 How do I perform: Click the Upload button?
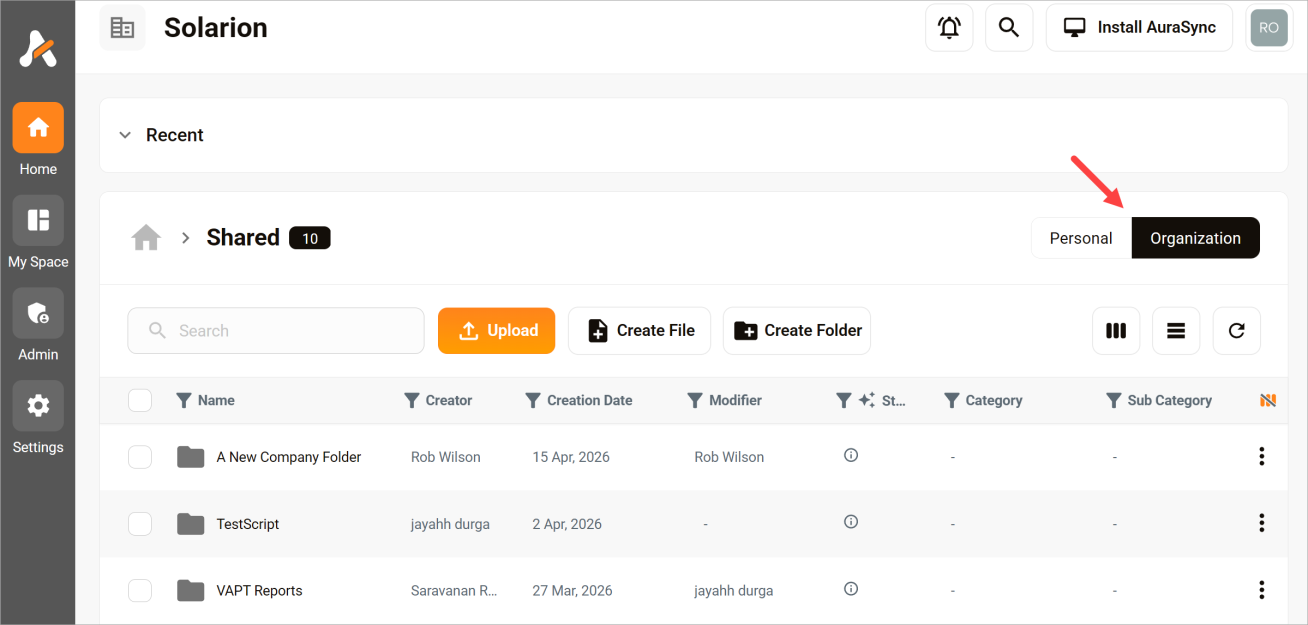(496, 331)
